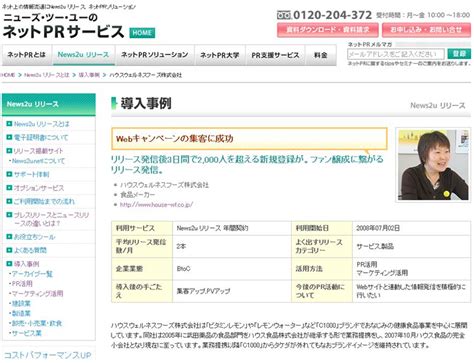Click green square icon beside 導入事例

coord(9,264)
